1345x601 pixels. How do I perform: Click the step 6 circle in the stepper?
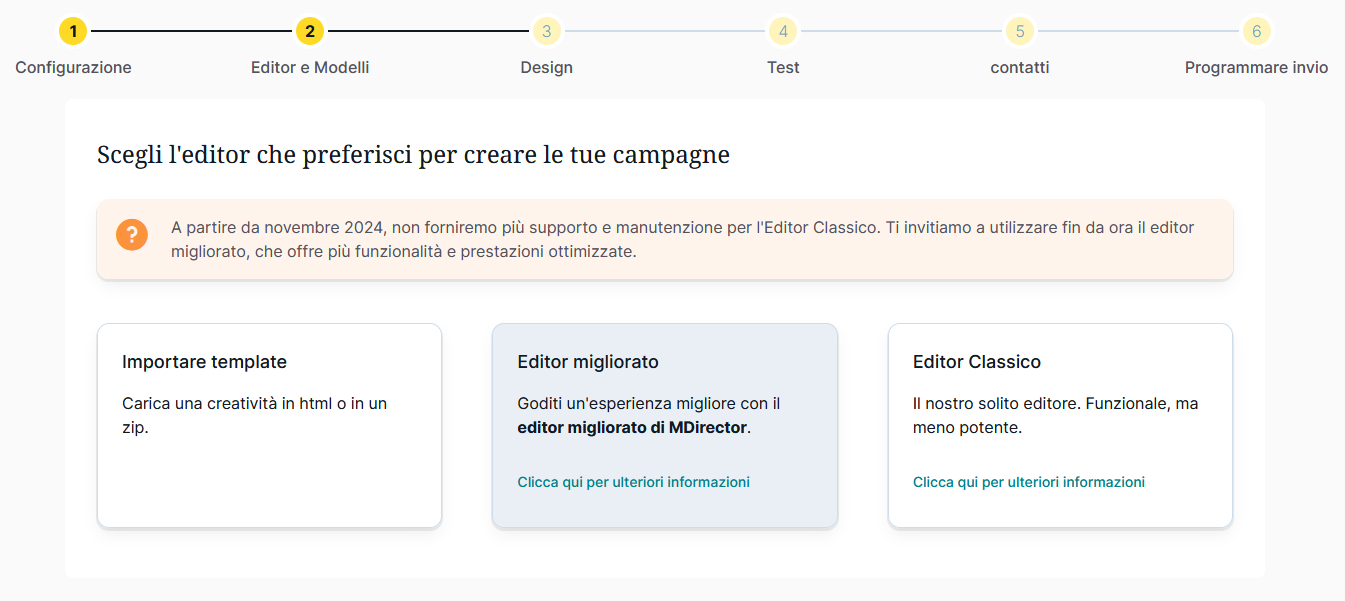1257,32
